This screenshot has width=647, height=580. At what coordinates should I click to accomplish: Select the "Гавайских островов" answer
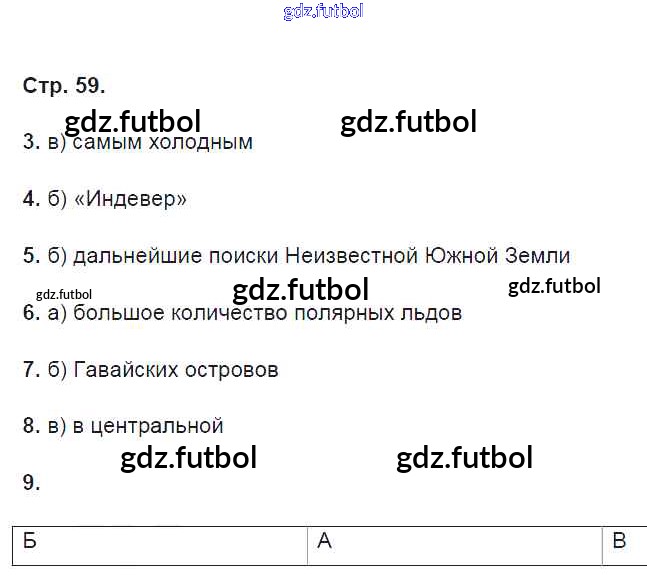tap(175, 370)
